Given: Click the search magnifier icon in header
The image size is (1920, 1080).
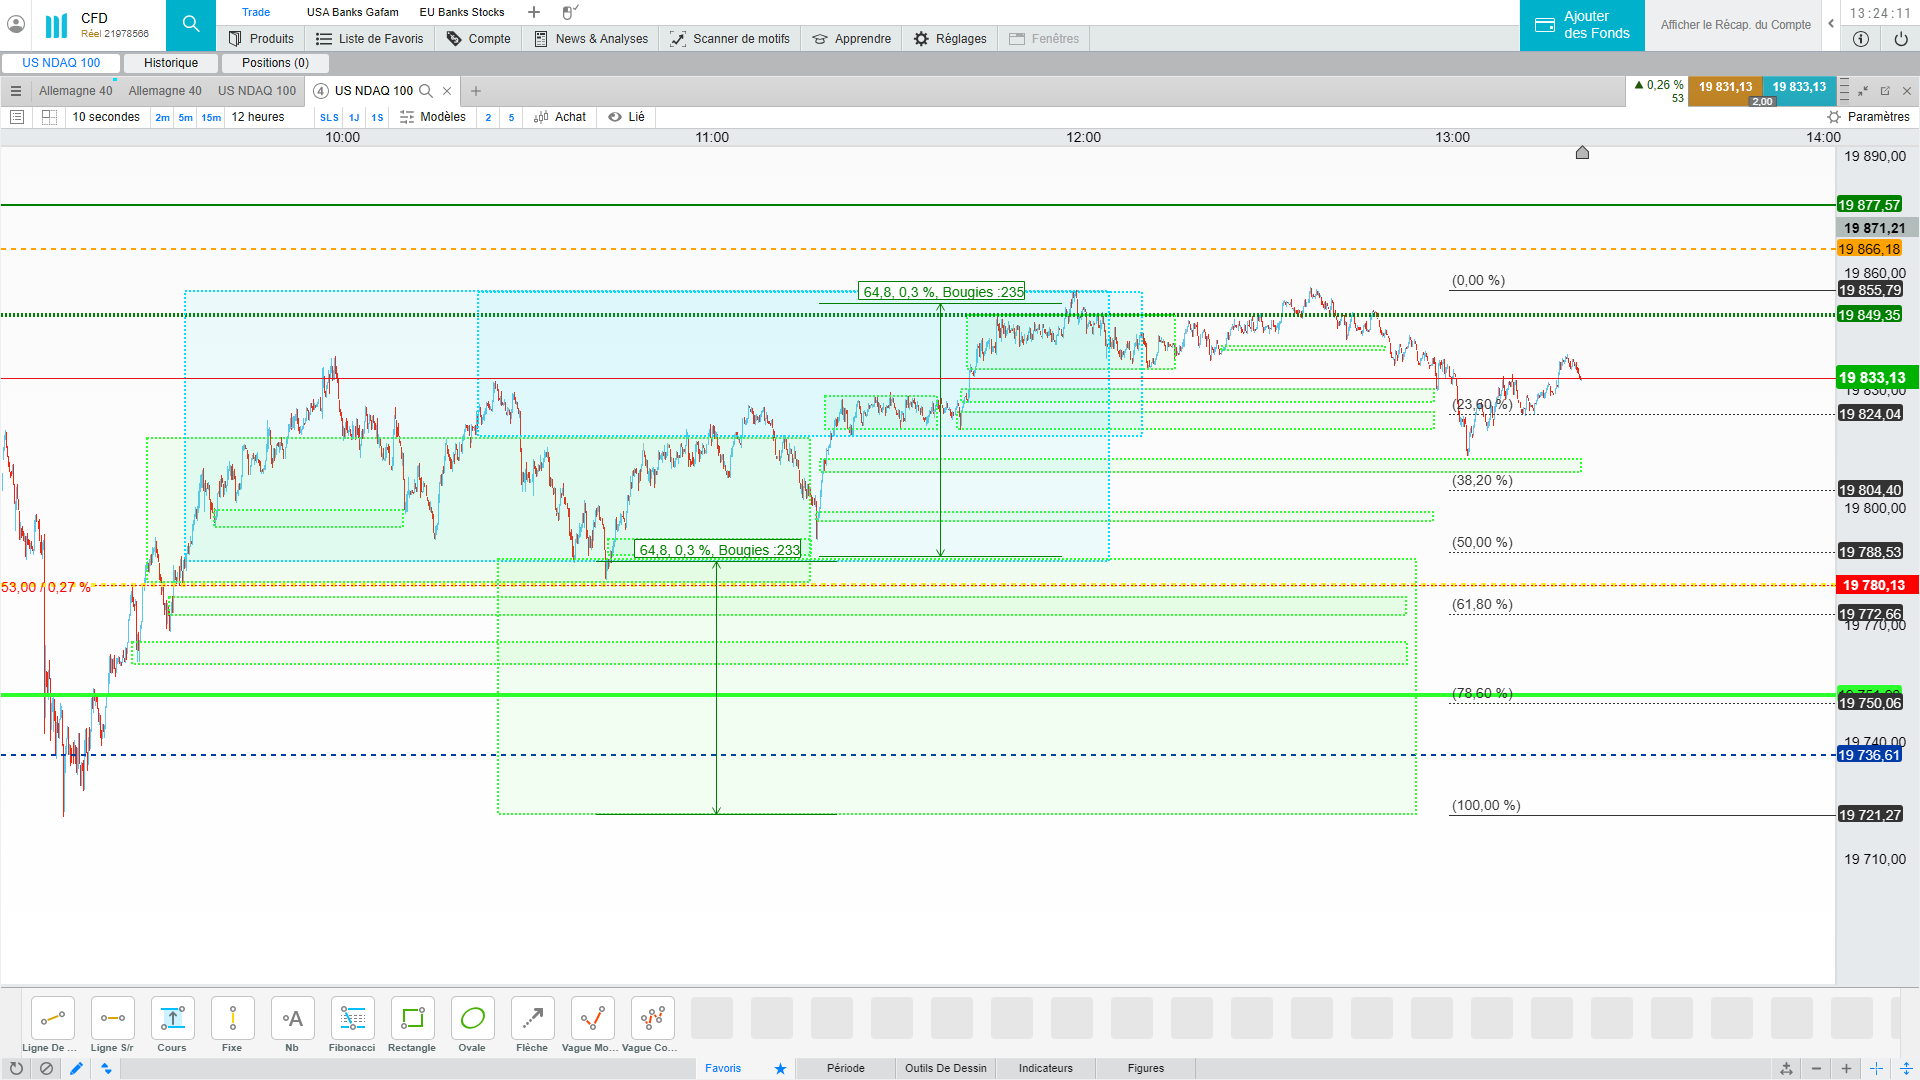Looking at the screenshot, I should coord(190,24).
